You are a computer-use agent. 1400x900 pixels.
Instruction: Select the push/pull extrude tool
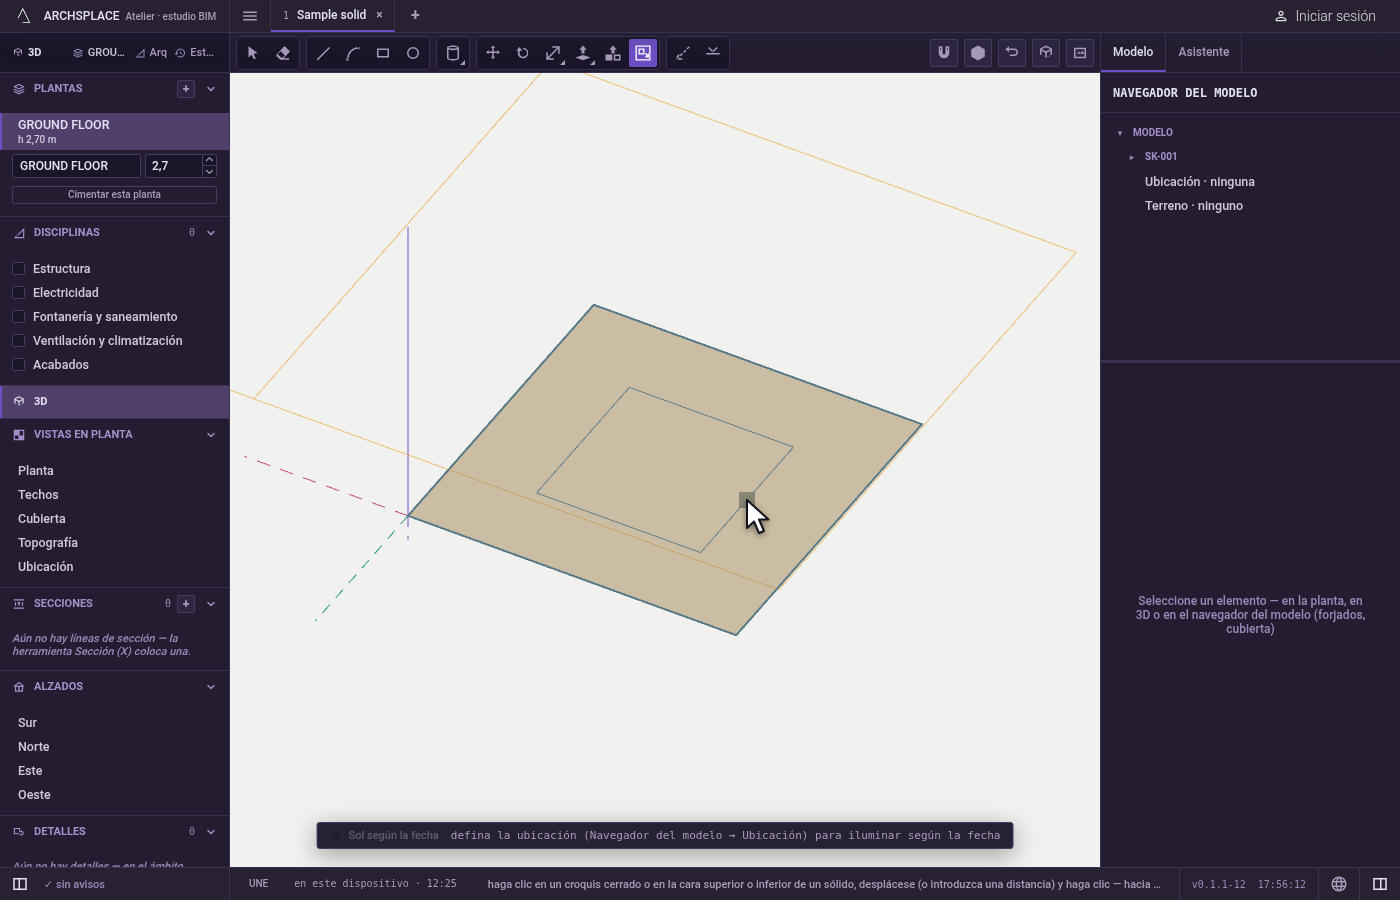(583, 53)
